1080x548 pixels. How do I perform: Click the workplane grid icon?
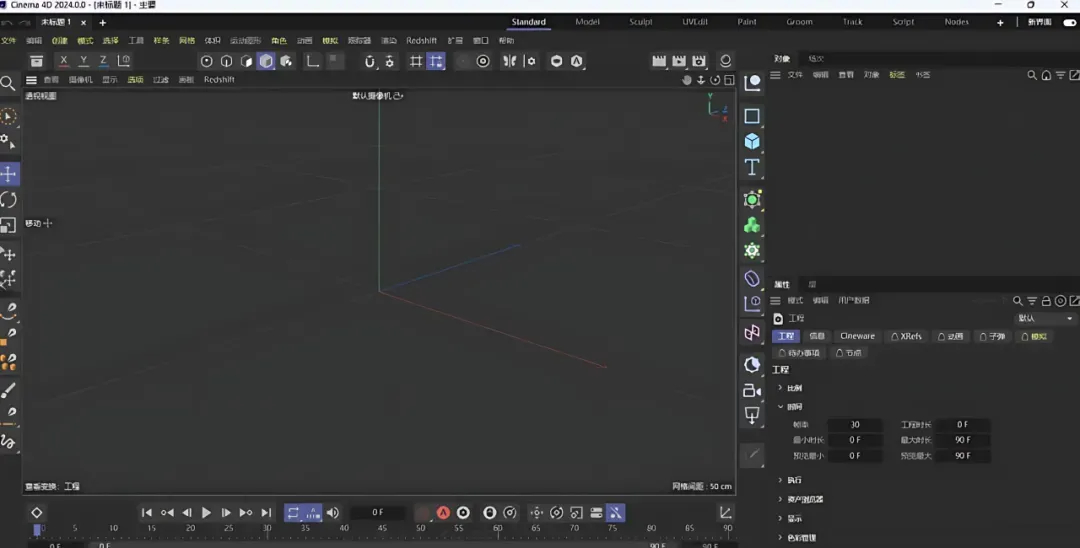pyautogui.click(x=416, y=61)
